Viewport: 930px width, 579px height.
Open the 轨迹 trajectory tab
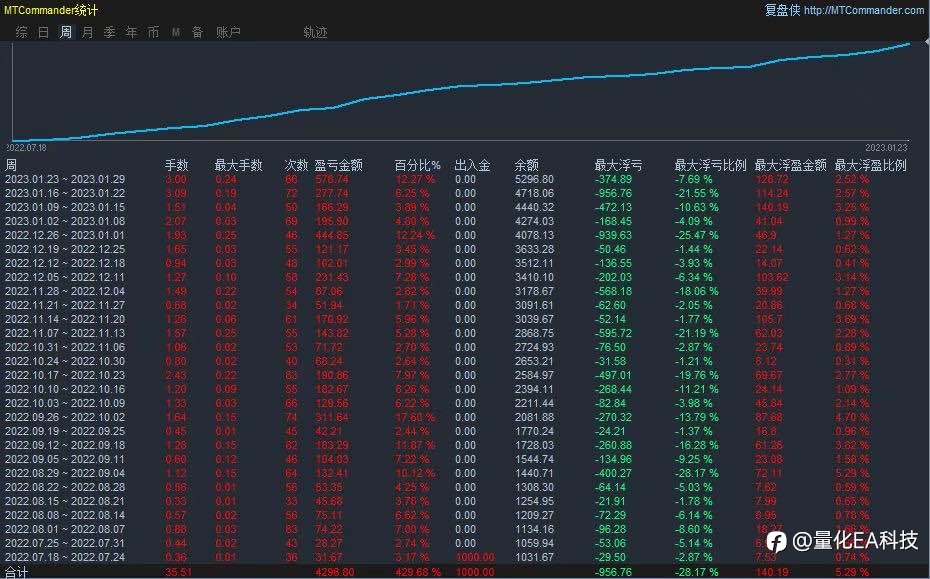316,32
